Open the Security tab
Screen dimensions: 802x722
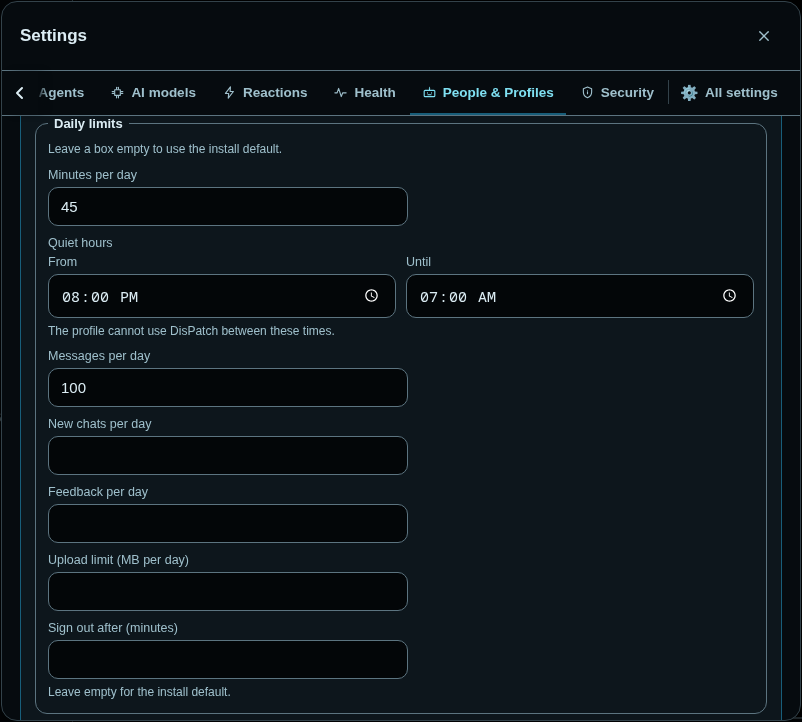coord(618,93)
